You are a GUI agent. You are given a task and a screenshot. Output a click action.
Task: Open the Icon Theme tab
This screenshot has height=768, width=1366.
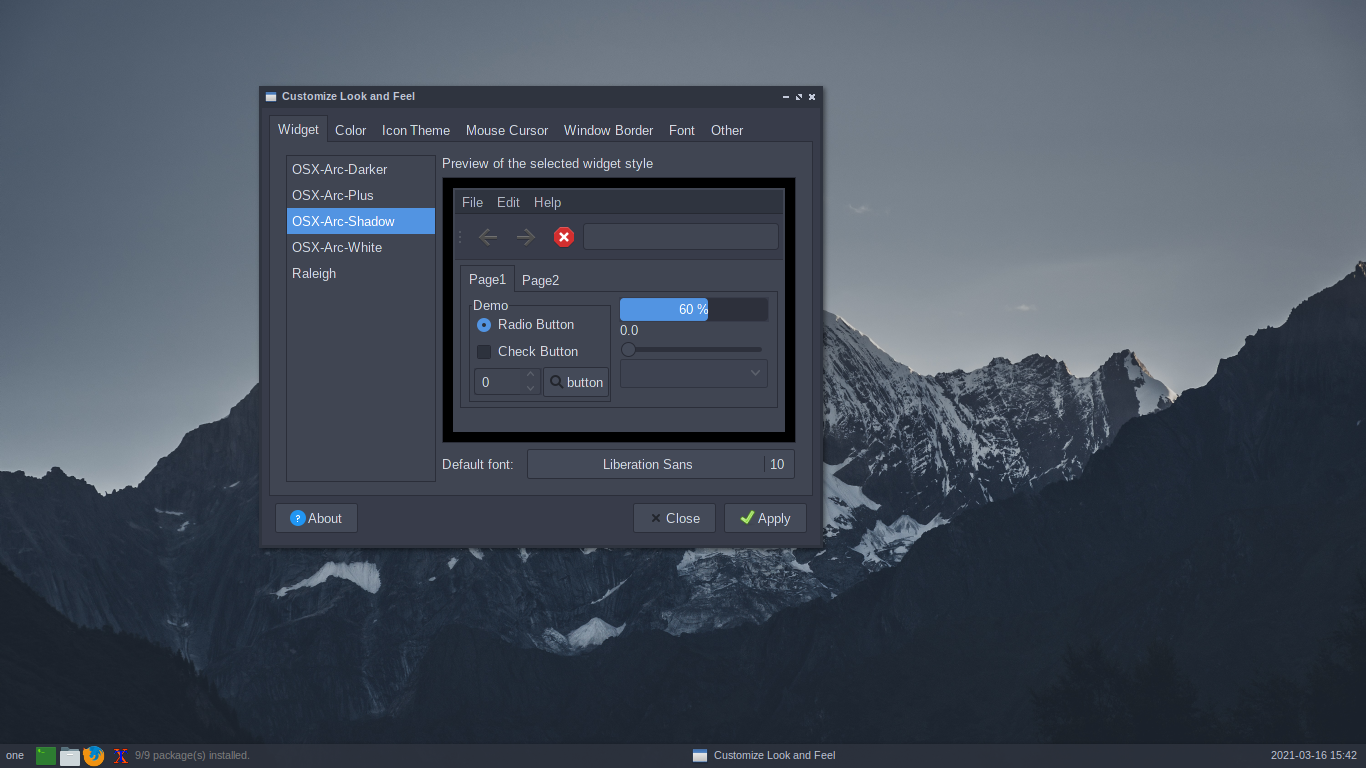point(416,130)
